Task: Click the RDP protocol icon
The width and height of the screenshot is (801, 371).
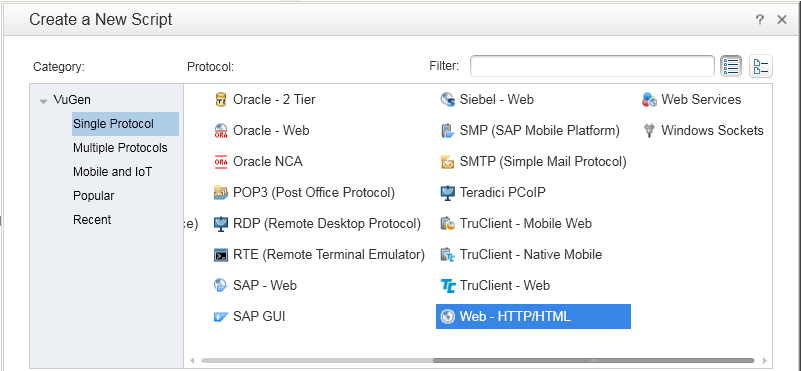Action: pos(220,224)
